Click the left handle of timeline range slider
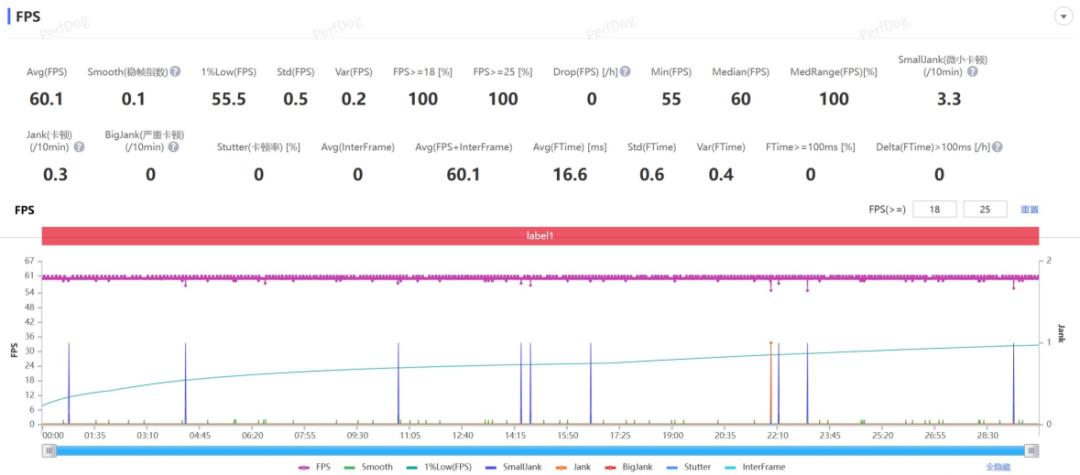Viewport: 1080px width, 475px height. pyautogui.click(x=49, y=451)
